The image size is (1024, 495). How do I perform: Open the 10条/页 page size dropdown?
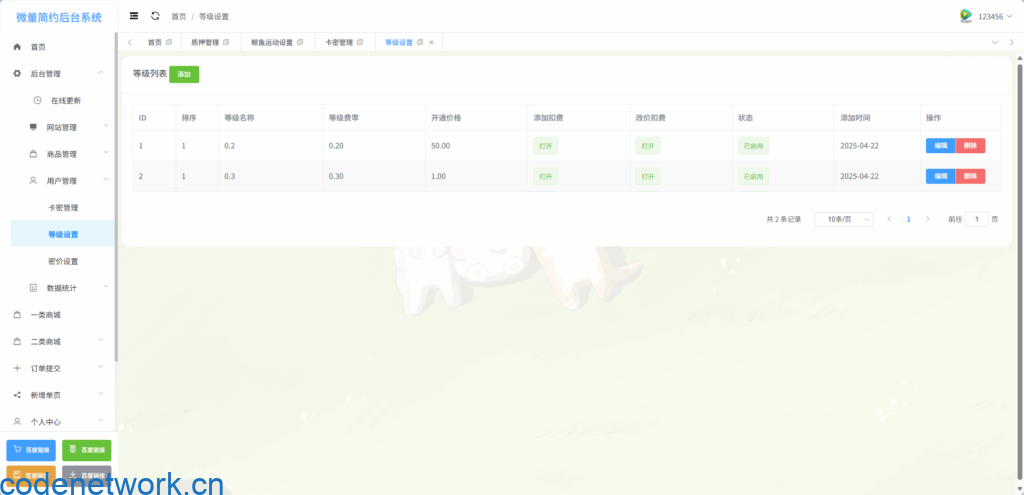pos(844,218)
